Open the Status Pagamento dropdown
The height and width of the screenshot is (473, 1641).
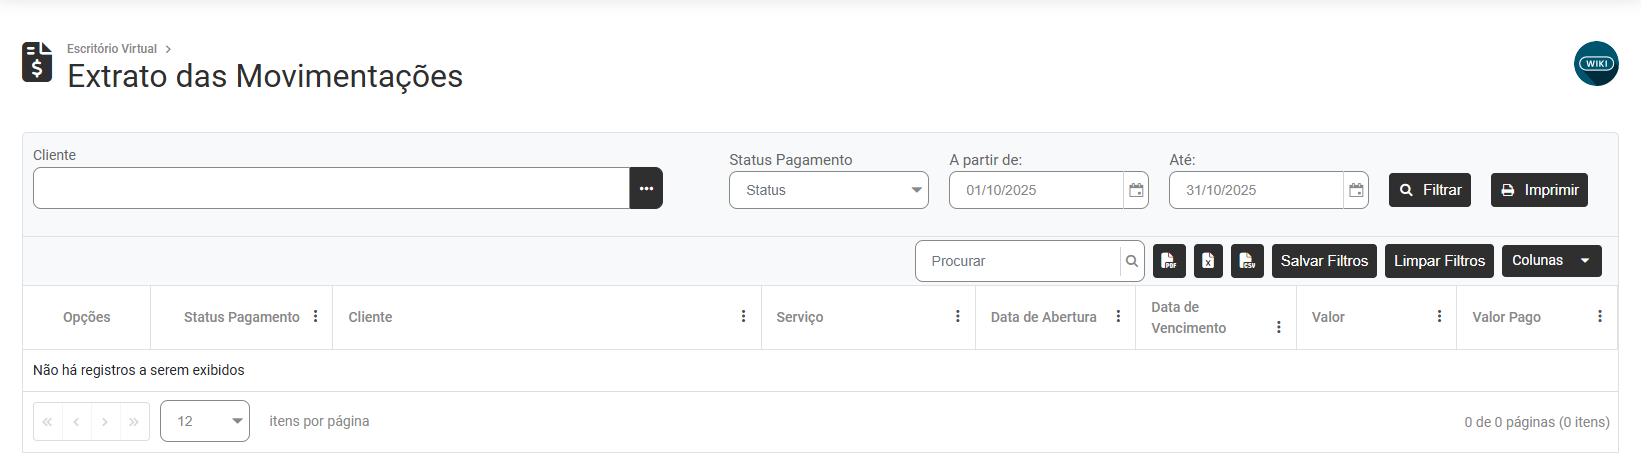pos(828,190)
